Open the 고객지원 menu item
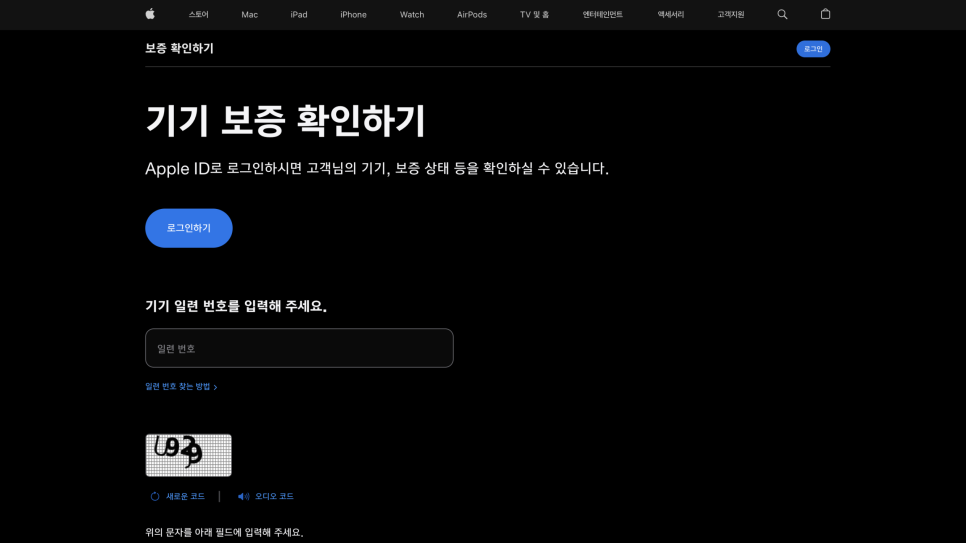The height and width of the screenshot is (543, 966). point(731,14)
